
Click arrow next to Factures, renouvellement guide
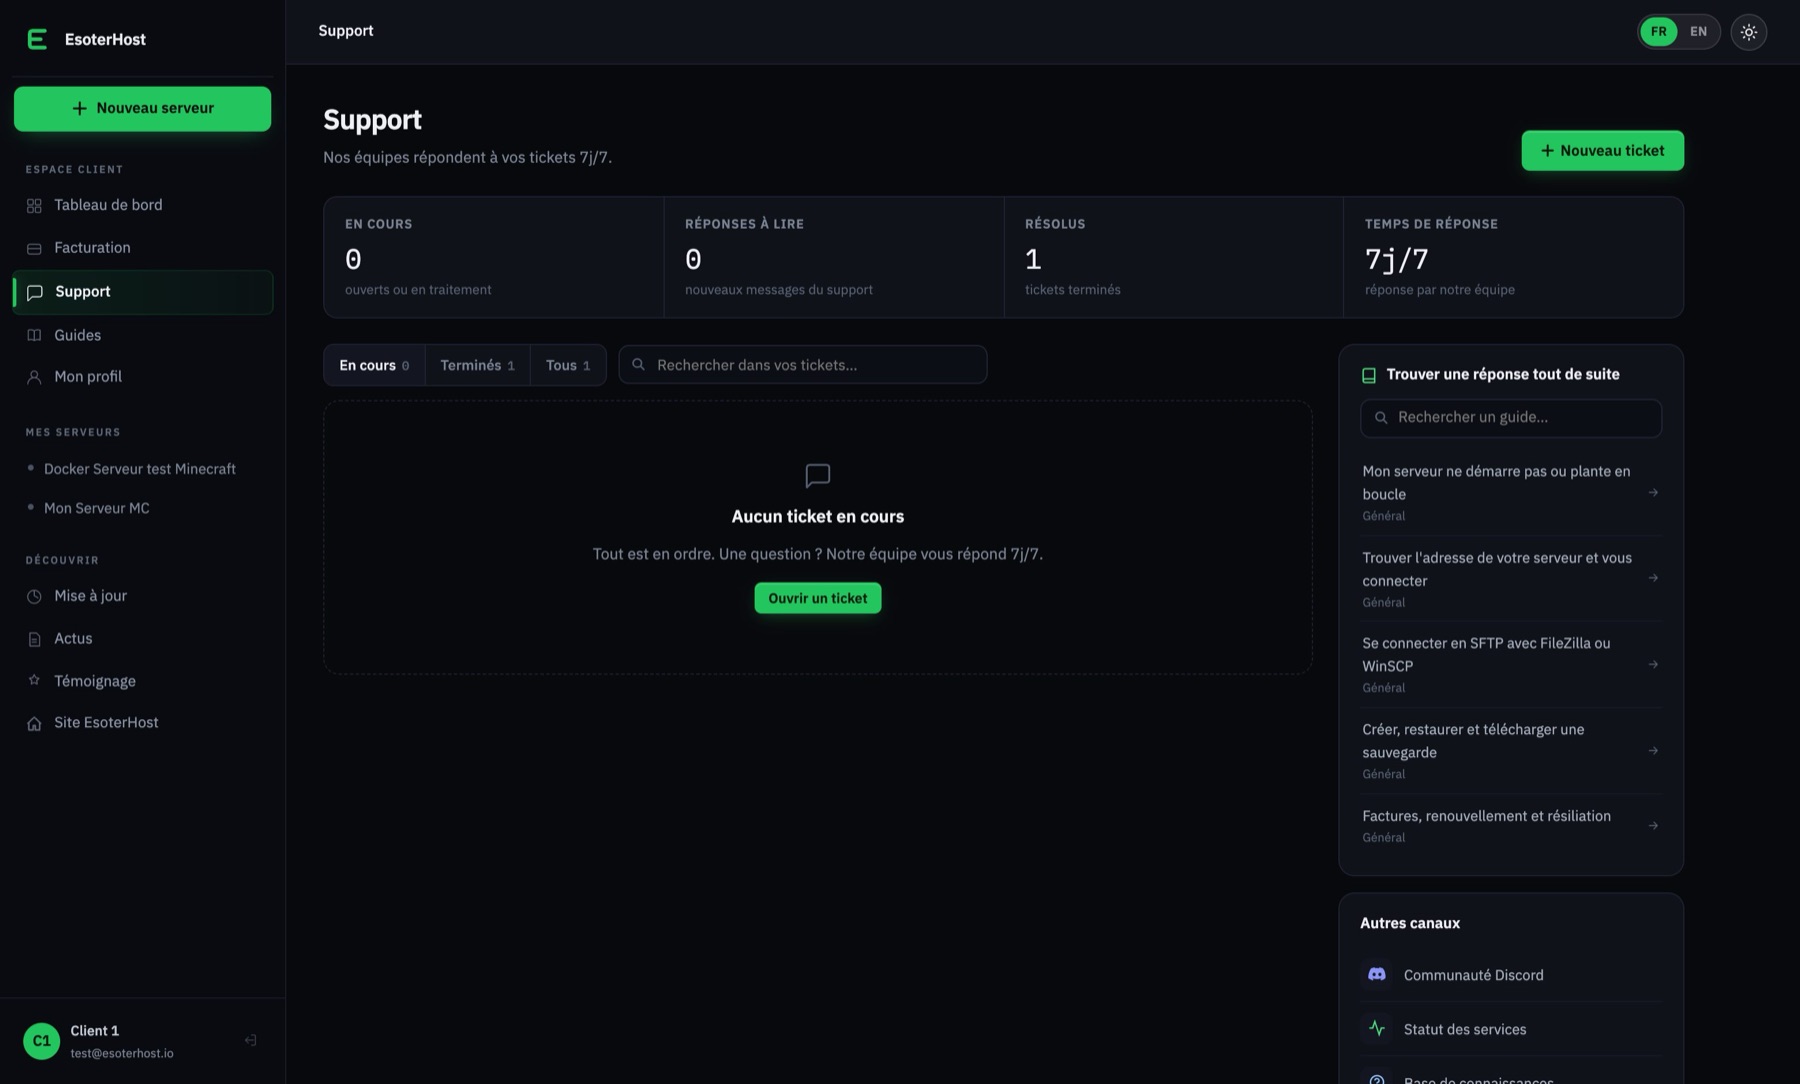pyautogui.click(x=1653, y=825)
